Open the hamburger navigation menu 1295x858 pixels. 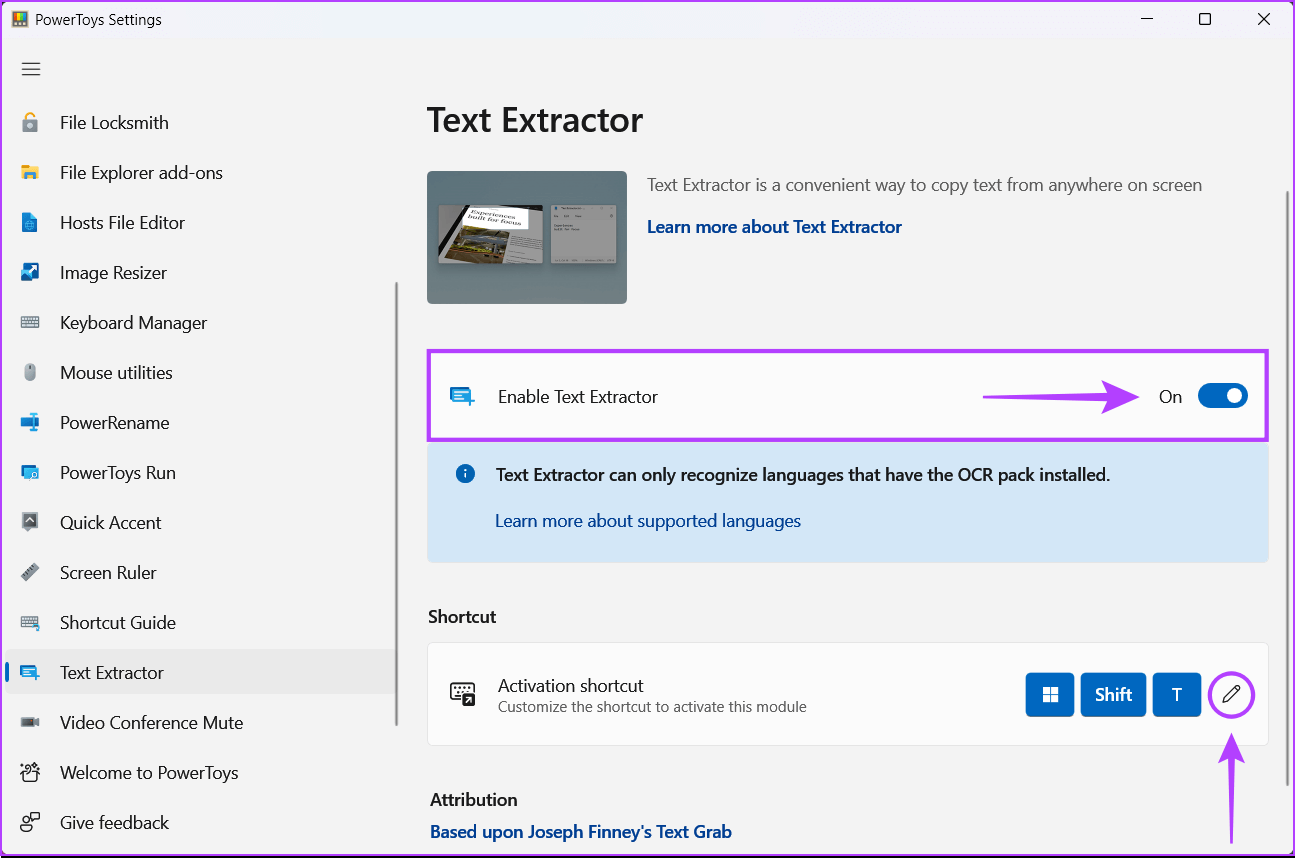[x=31, y=69]
